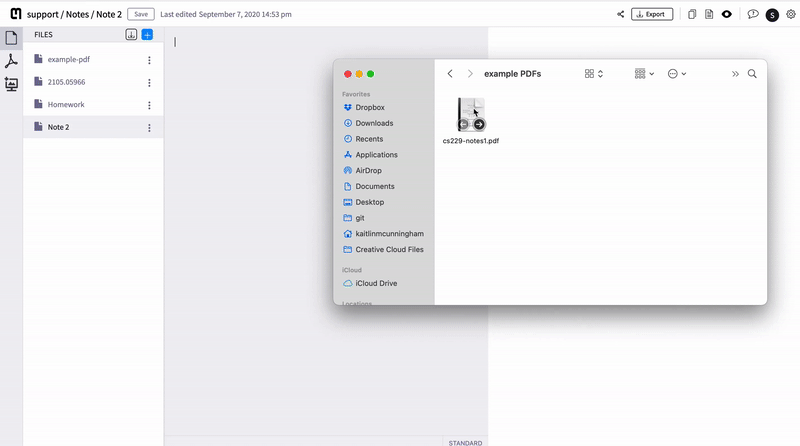The image size is (800, 446).
Task: Click in the editor text area
Action: [x=326, y=230]
